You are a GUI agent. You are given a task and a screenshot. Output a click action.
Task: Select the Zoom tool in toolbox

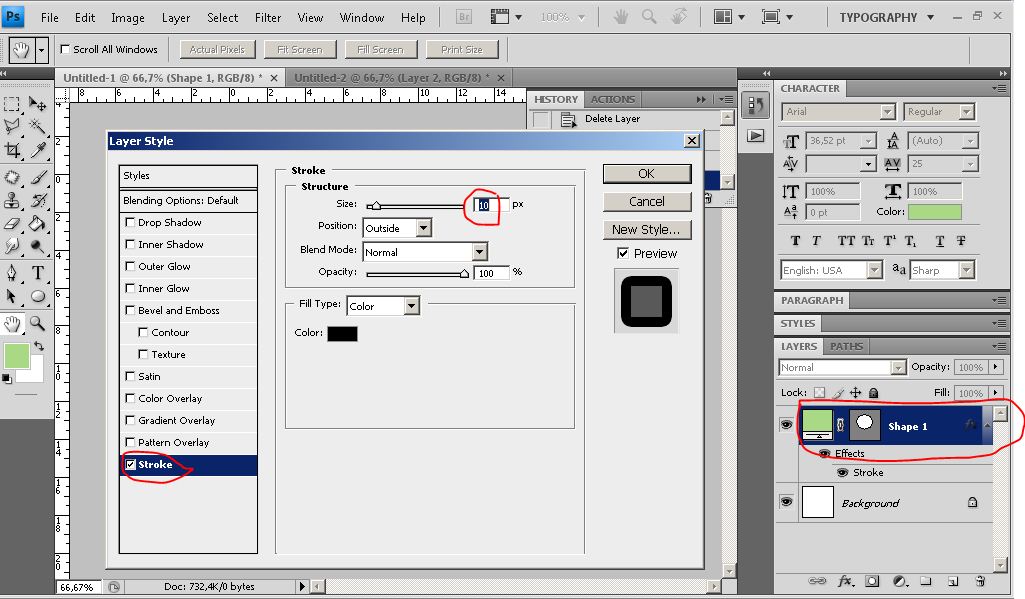(x=38, y=323)
